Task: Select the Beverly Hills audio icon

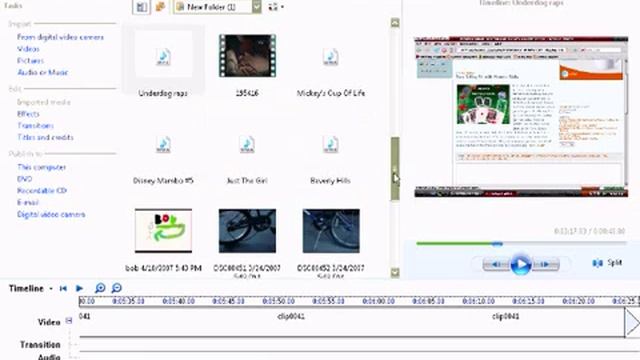Action: coord(330,144)
